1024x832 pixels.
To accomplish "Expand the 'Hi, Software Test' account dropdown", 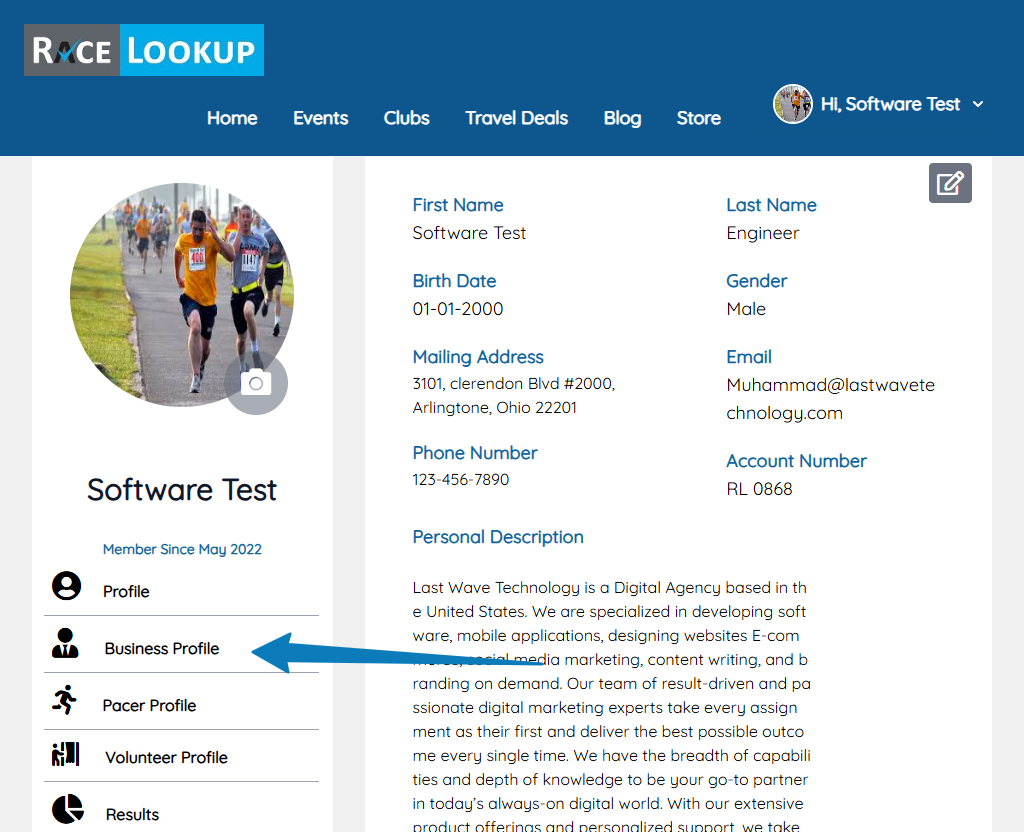I will (x=976, y=104).
